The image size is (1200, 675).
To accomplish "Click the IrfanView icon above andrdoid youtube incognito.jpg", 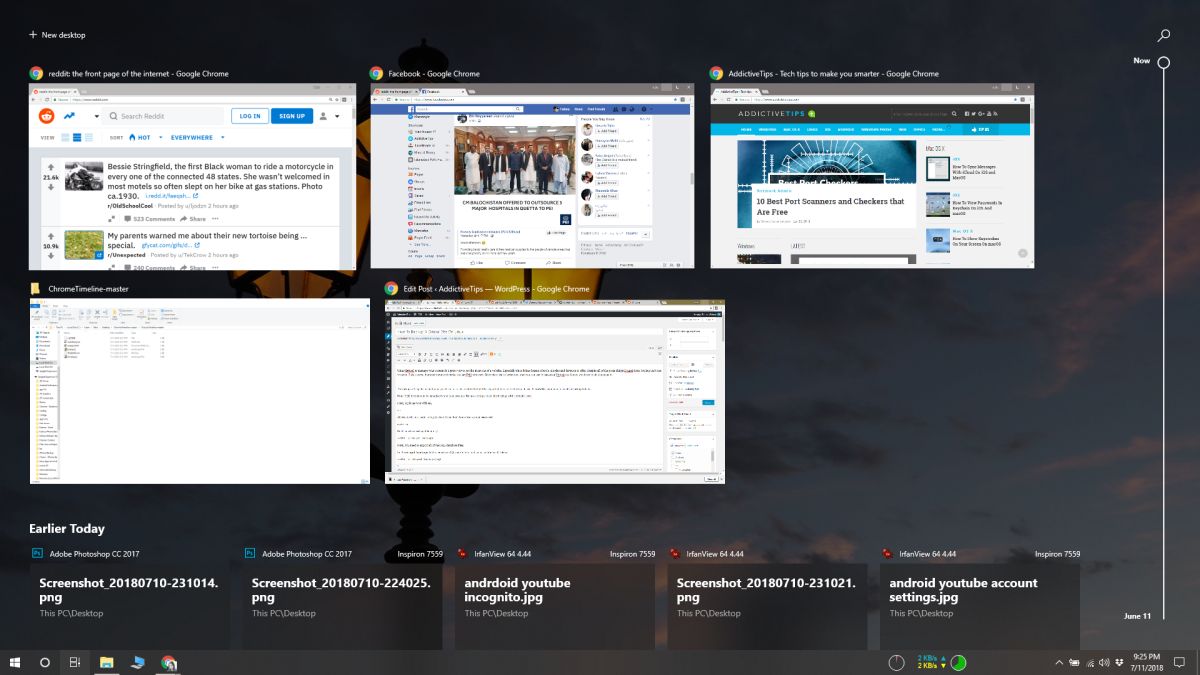I will pyautogui.click(x=462, y=553).
